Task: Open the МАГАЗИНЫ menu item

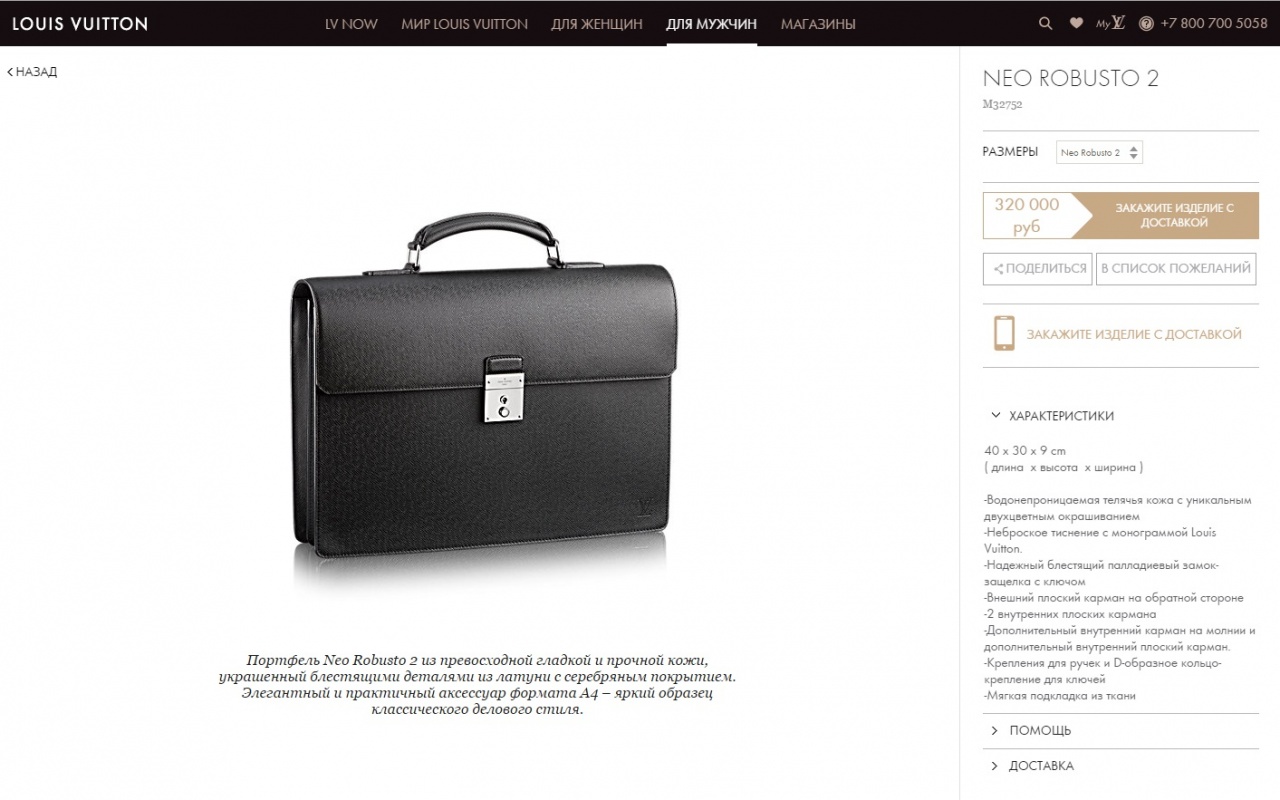Action: (818, 24)
